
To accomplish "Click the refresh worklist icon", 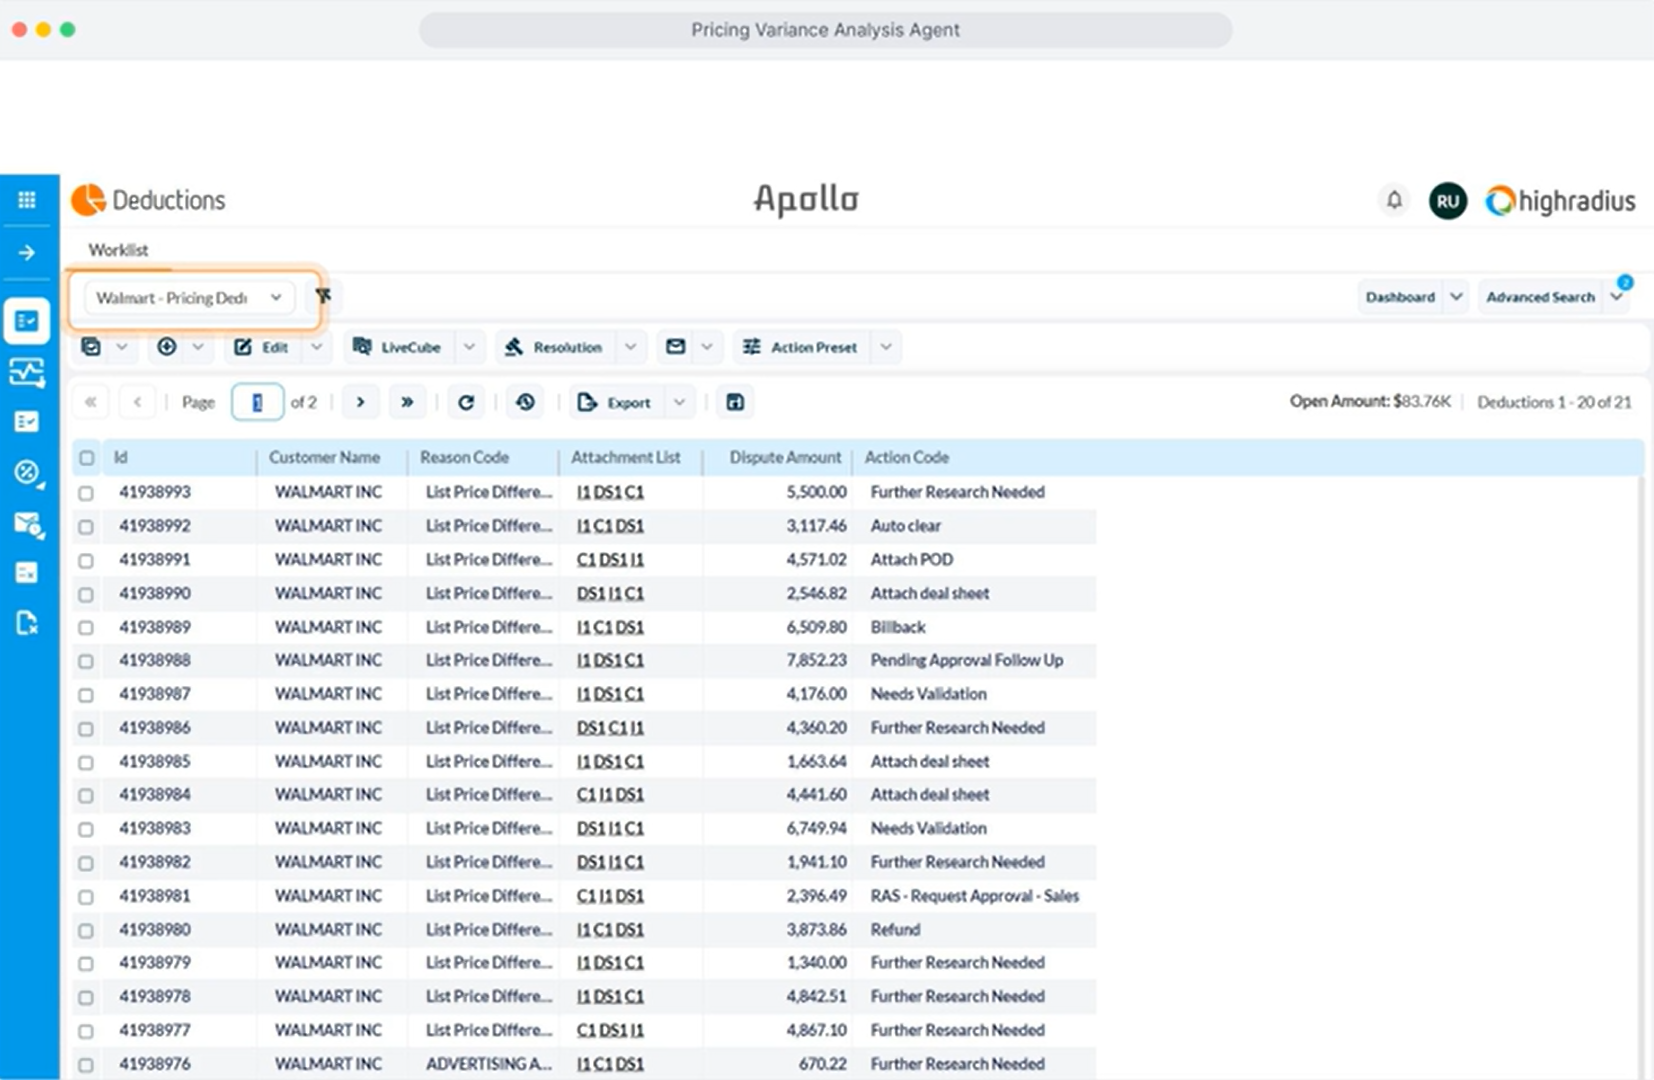I will [466, 402].
